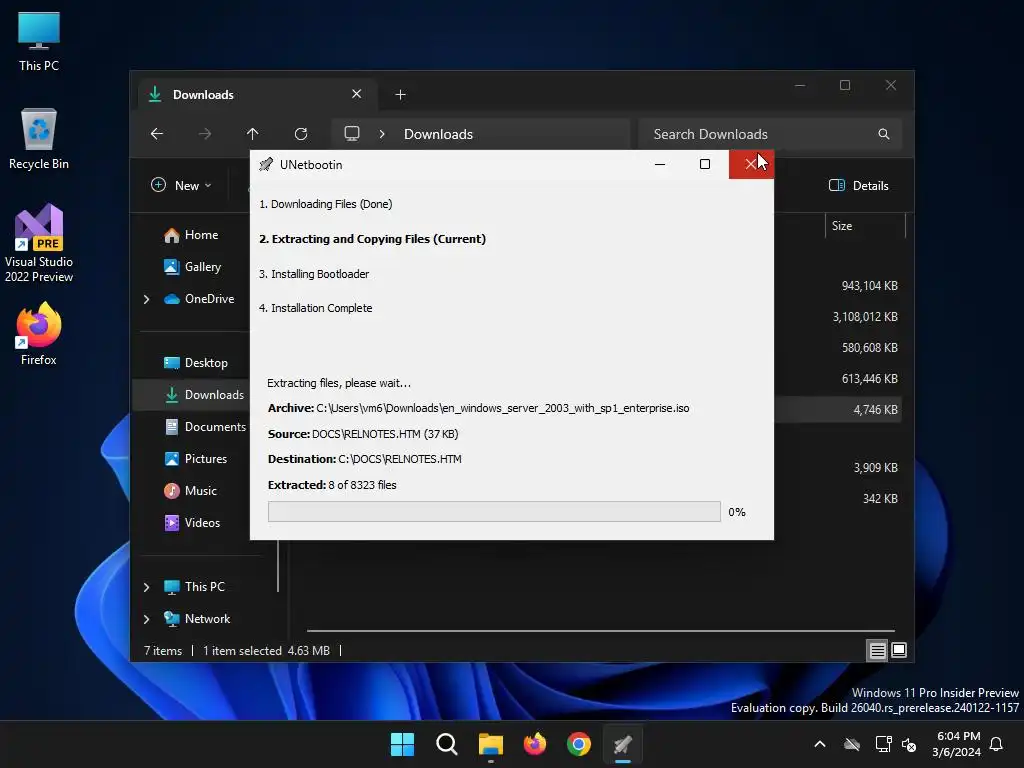Open a new File Explorer tab
The image size is (1024, 768).
coord(400,95)
